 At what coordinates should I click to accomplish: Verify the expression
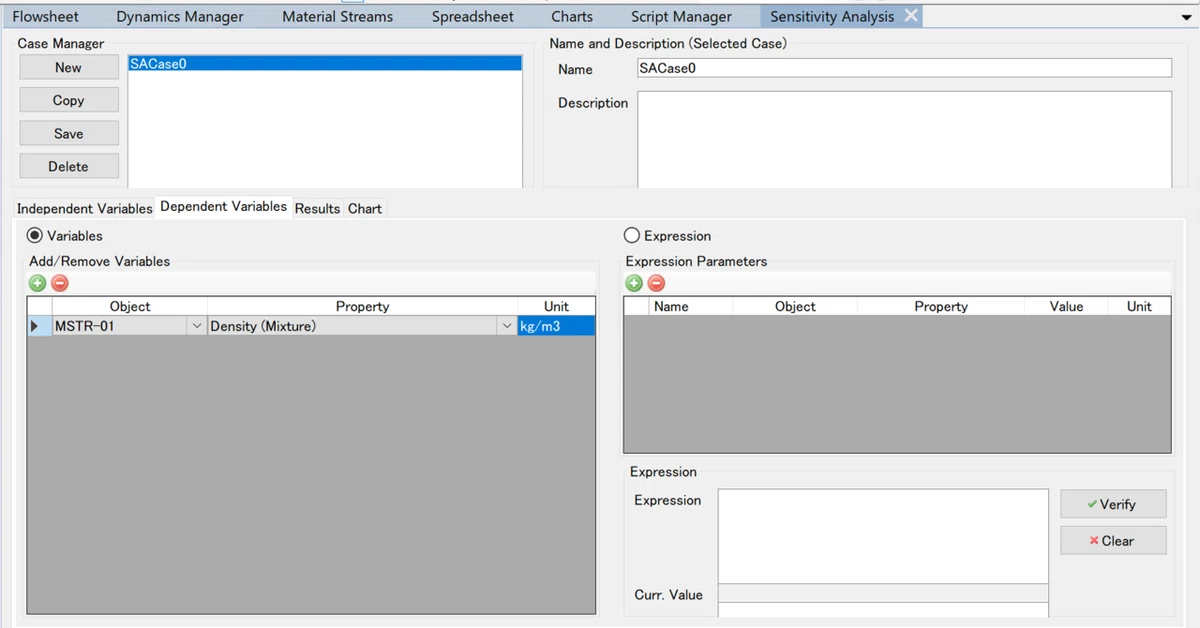click(x=1113, y=504)
